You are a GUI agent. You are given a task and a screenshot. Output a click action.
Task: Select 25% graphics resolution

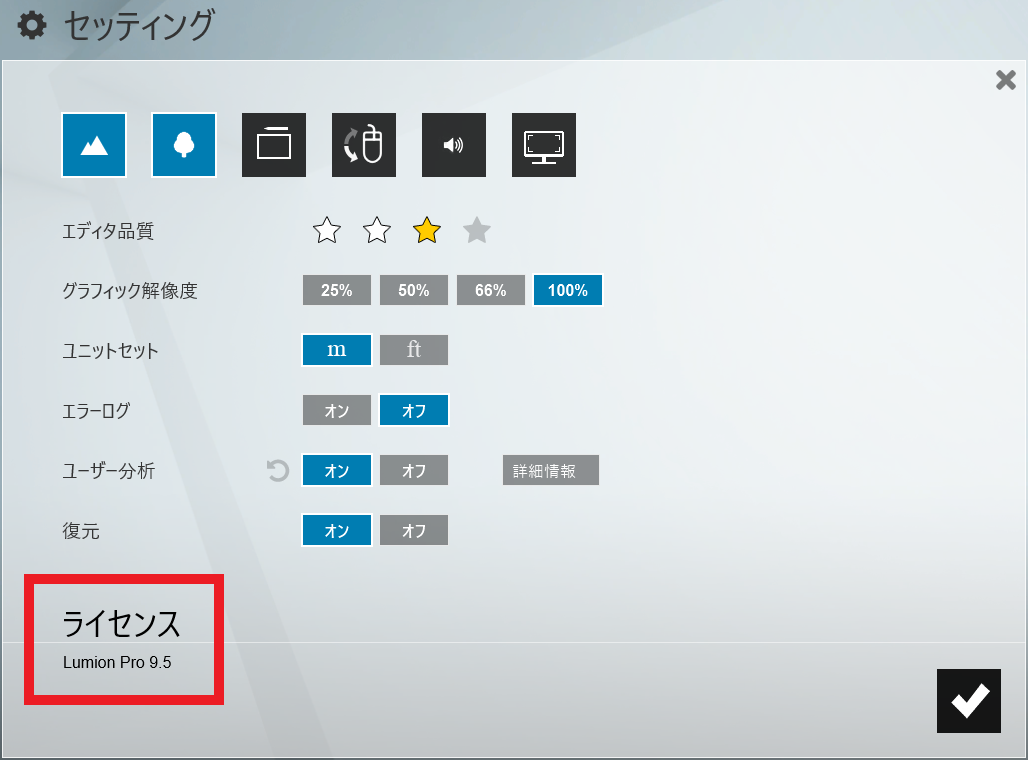pos(337,290)
